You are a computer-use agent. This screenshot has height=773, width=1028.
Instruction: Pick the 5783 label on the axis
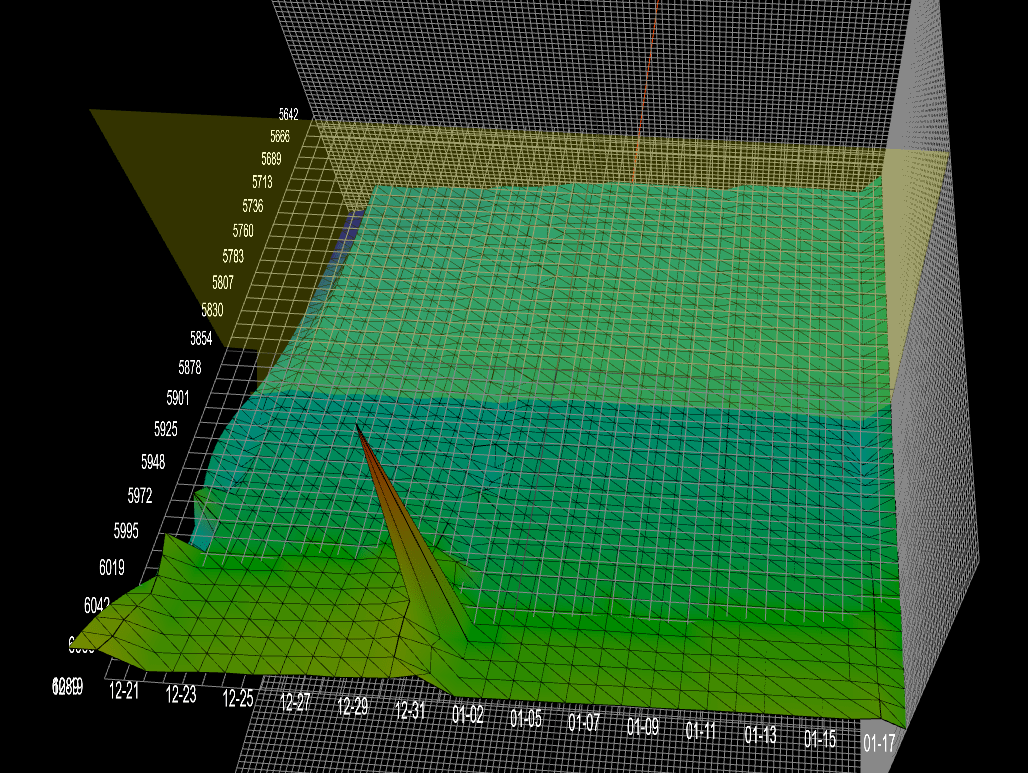coord(233,256)
